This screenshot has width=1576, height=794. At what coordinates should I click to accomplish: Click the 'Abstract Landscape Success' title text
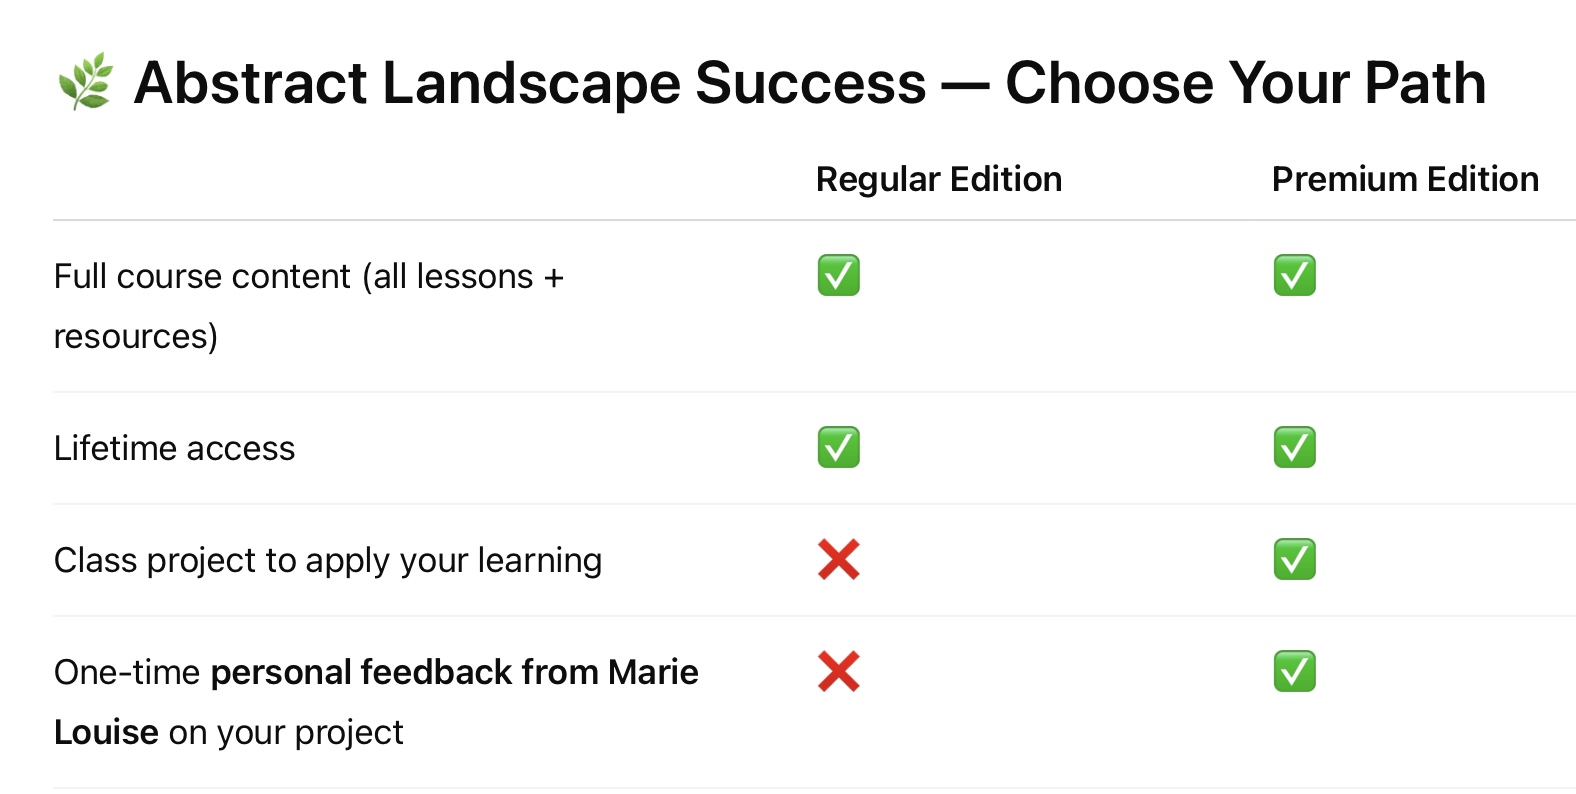(x=530, y=82)
